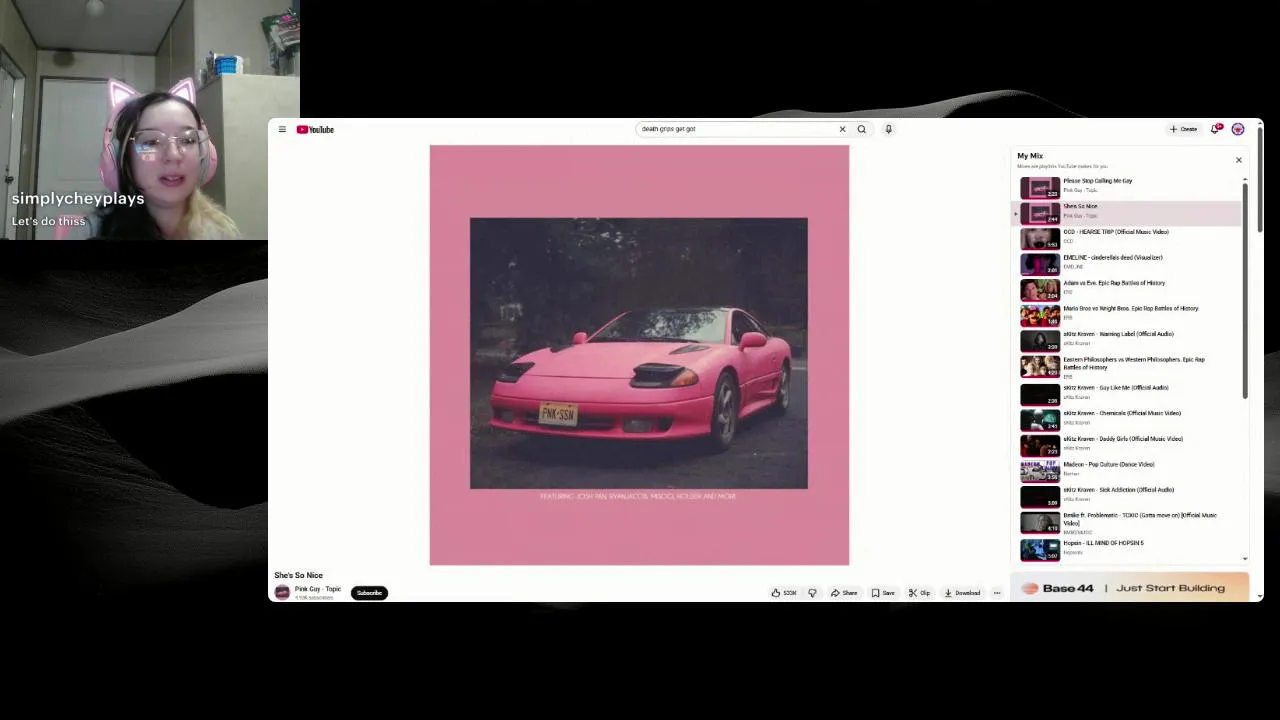Play 'Madeon - Pop Culture (Dance Video)'

1128,470
